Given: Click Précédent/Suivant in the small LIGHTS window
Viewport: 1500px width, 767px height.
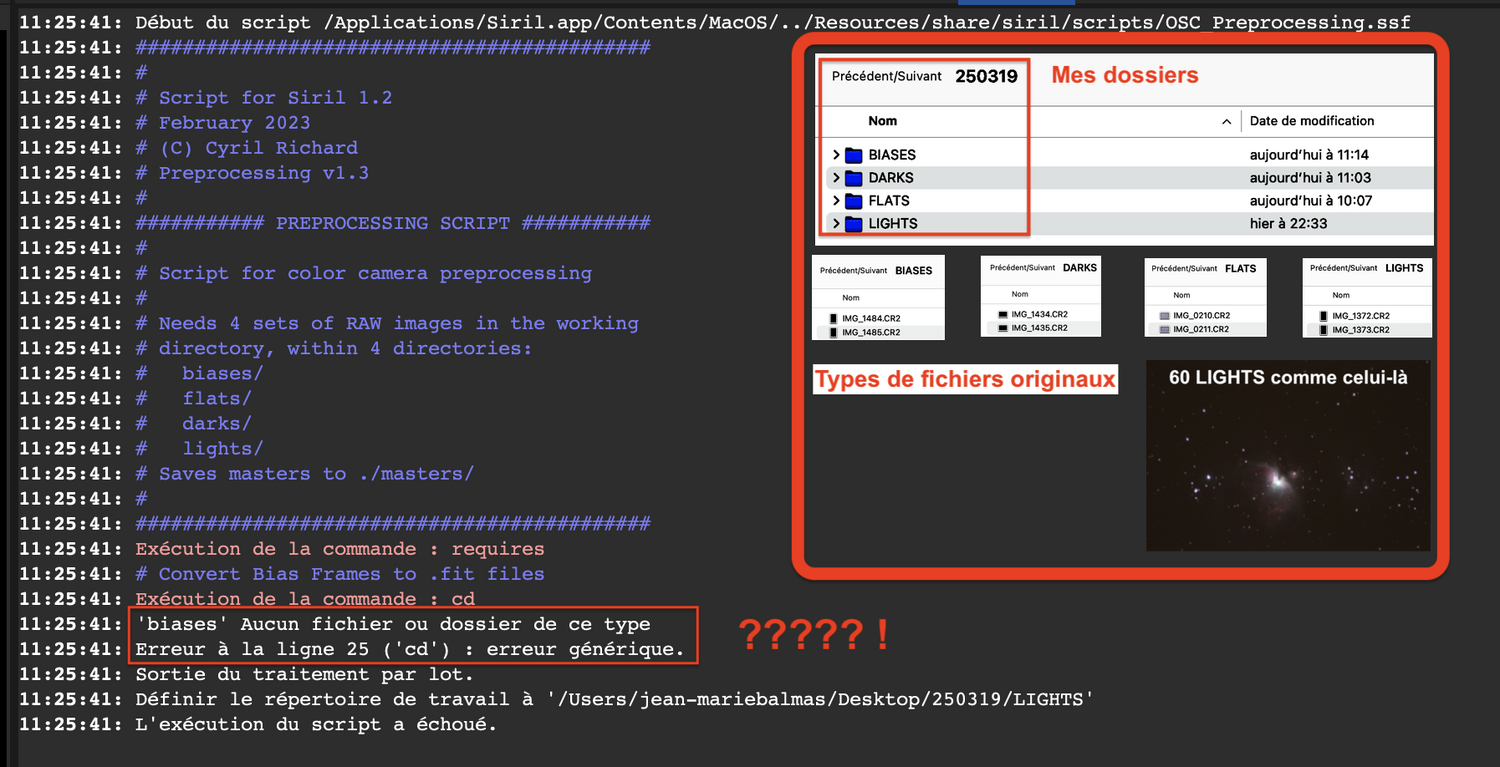Looking at the screenshot, I should click(1344, 269).
